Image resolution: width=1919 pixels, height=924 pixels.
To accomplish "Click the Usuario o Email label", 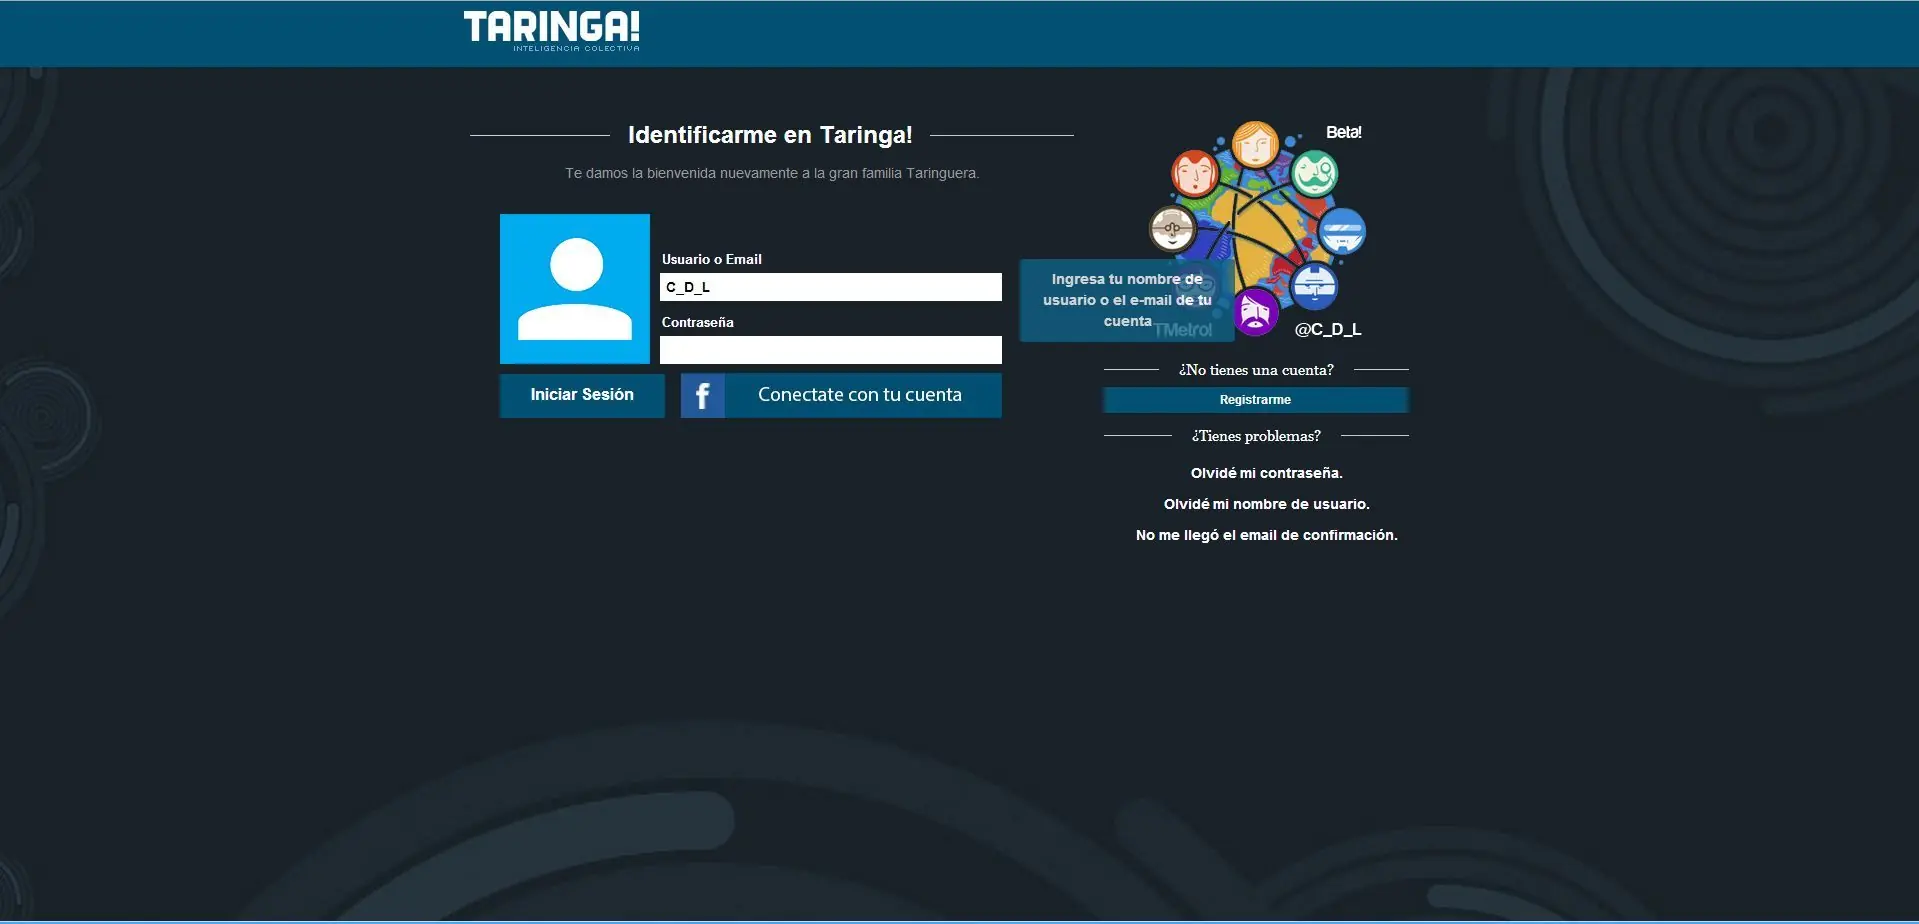I will [712, 259].
